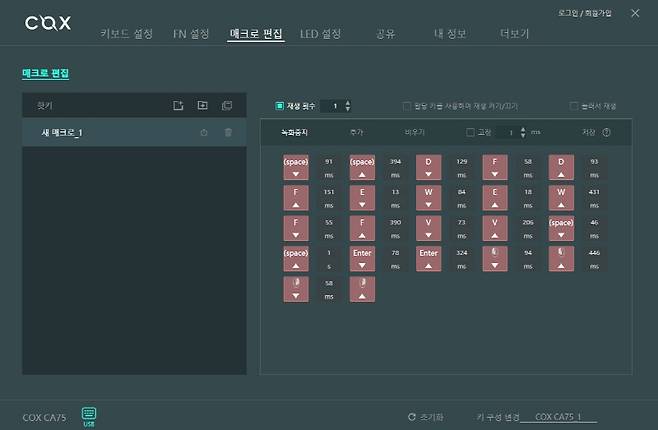
Task: Switch to the LED 설정 tab
Action: click(320, 34)
